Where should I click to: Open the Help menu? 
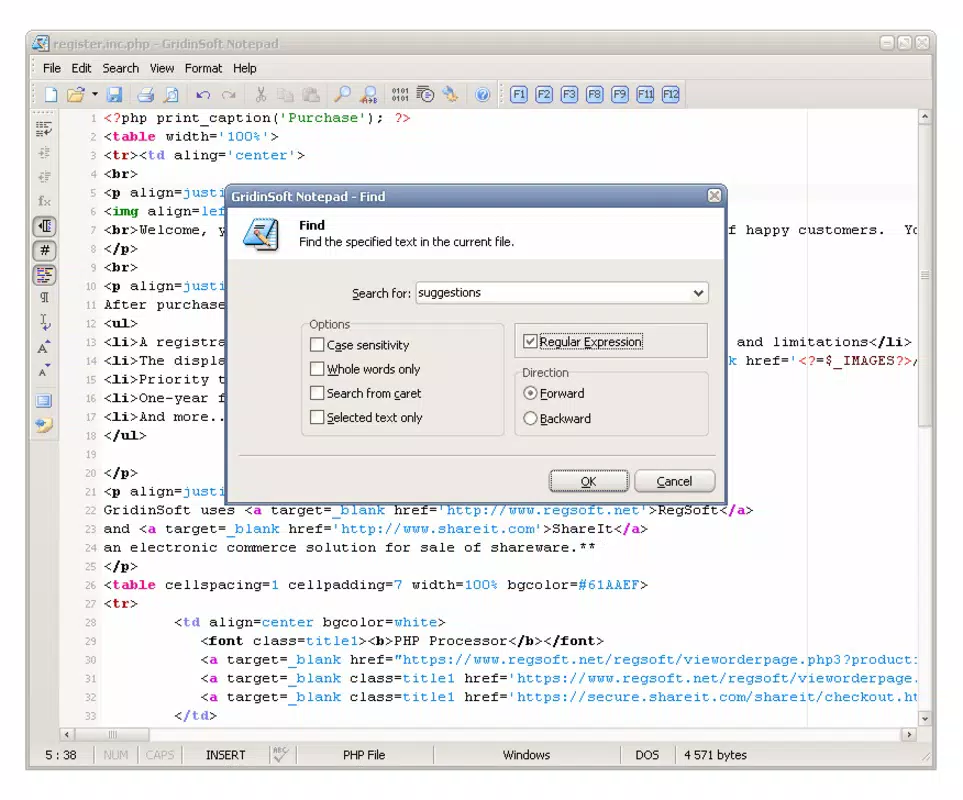click(x=244, y=68)
